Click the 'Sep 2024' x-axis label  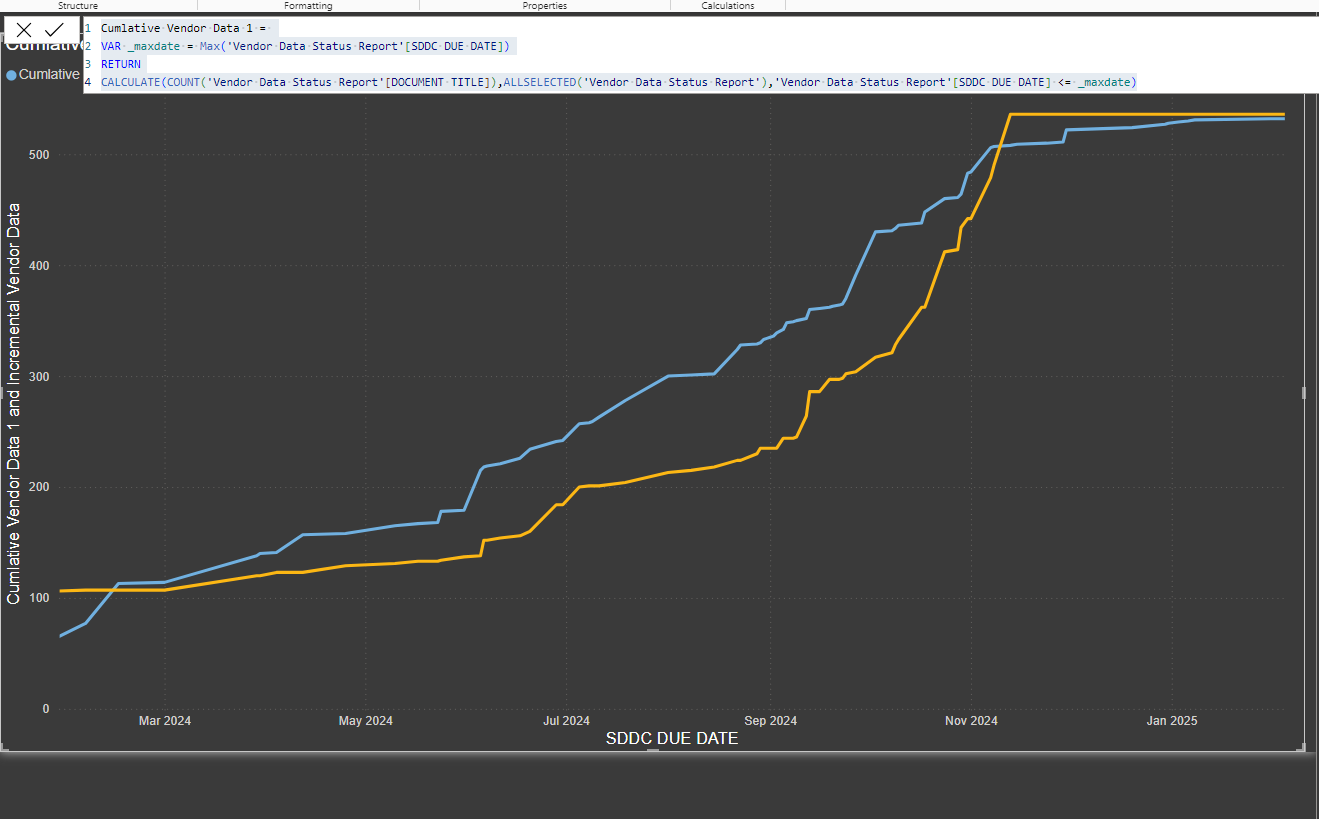(771, 721)
